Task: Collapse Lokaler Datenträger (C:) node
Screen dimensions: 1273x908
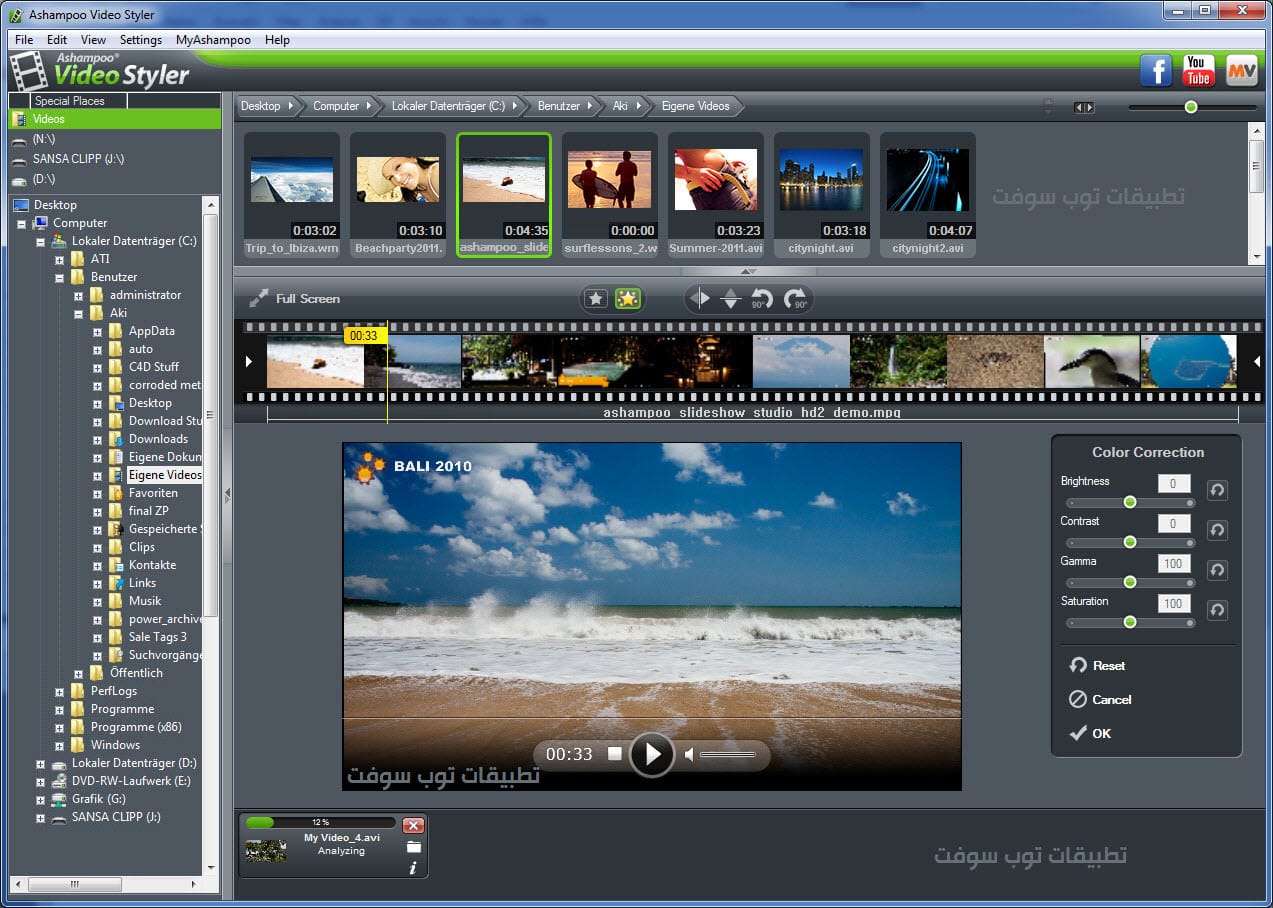Action: click(41, 241)
